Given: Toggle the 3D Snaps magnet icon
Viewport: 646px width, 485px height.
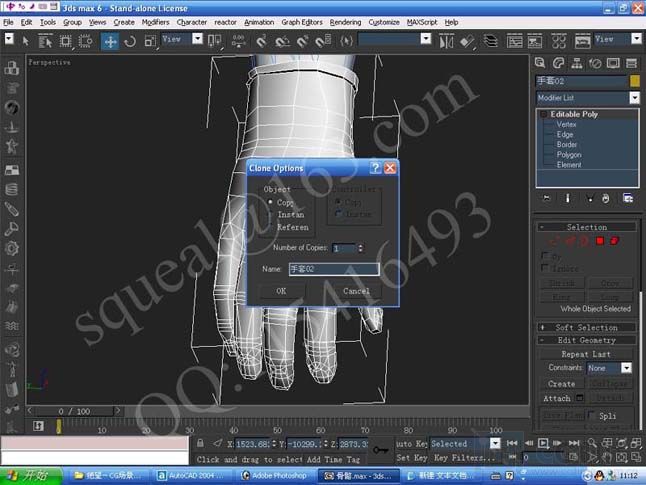Looking at the screenshot, I should (261, 41).
